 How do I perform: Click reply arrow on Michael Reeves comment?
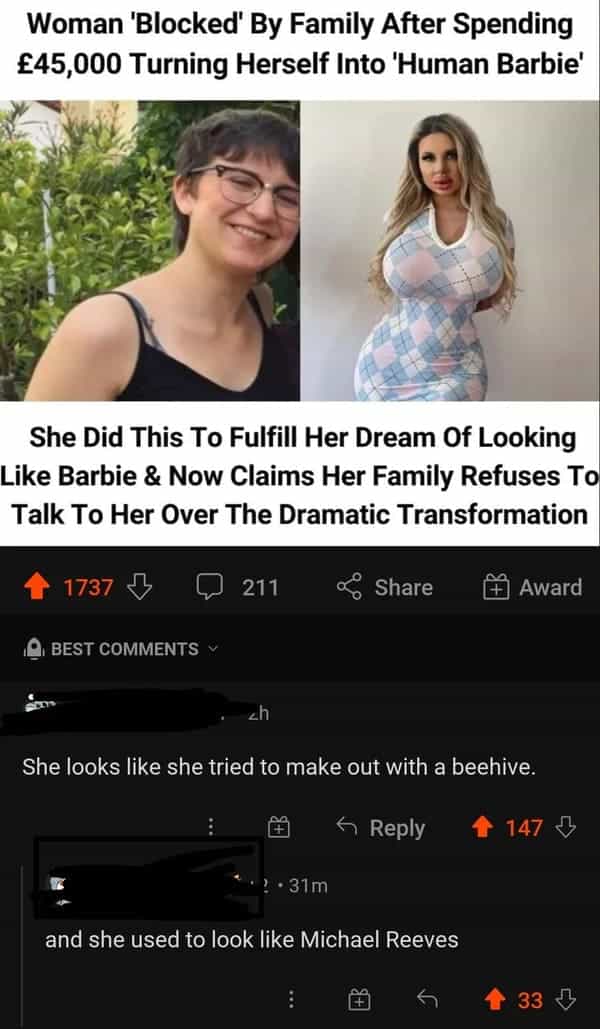(x=427, y=999)
